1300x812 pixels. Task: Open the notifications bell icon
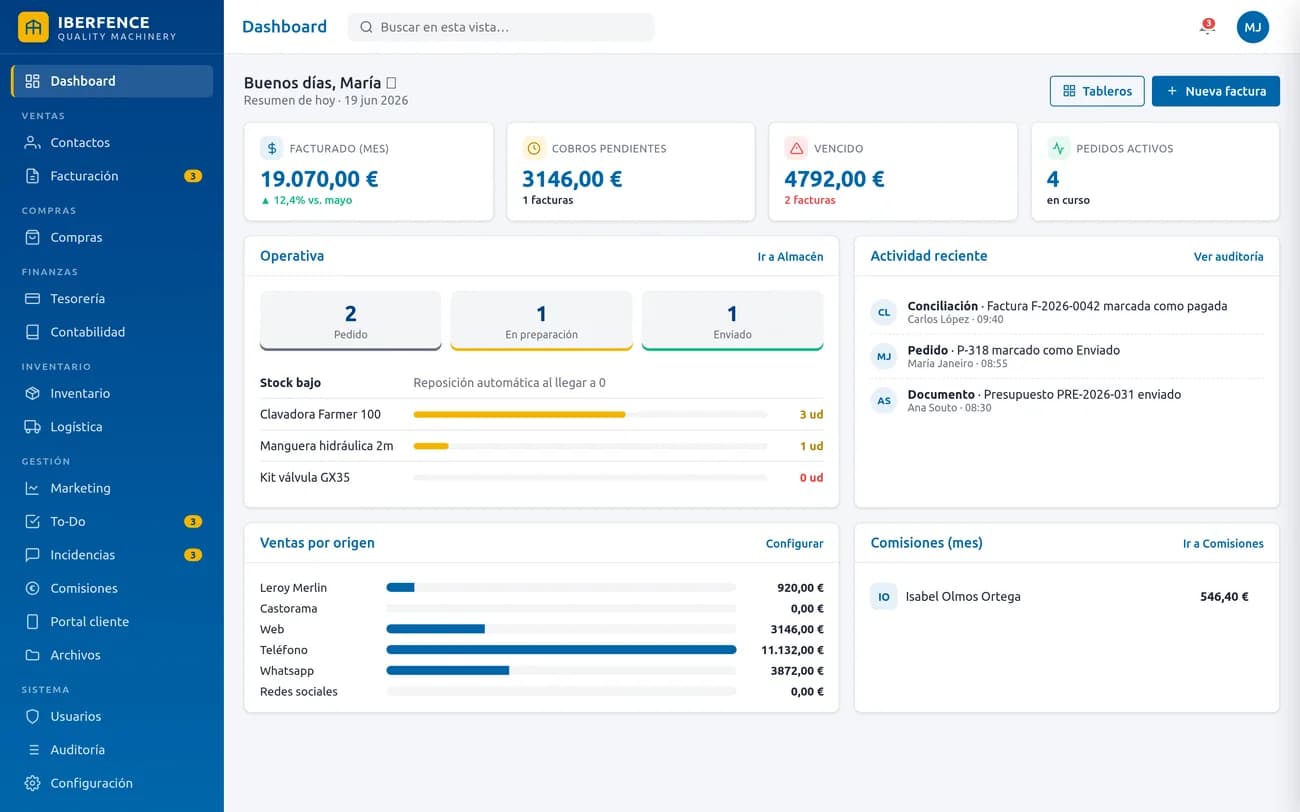[1207, 27]
